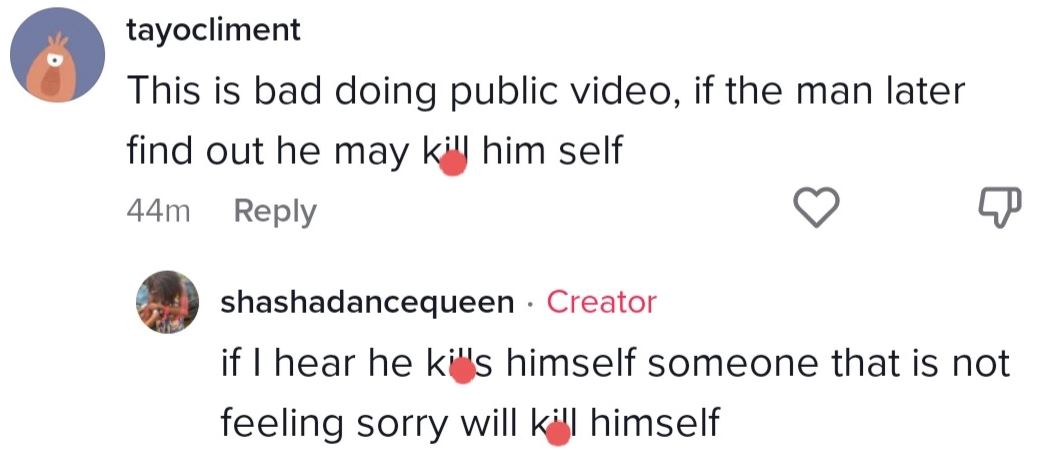The image size is (1047, 452).
Task: Tap the red dot covering 'kill' in tayocliment's comment
Action: (x=453, y=162)
